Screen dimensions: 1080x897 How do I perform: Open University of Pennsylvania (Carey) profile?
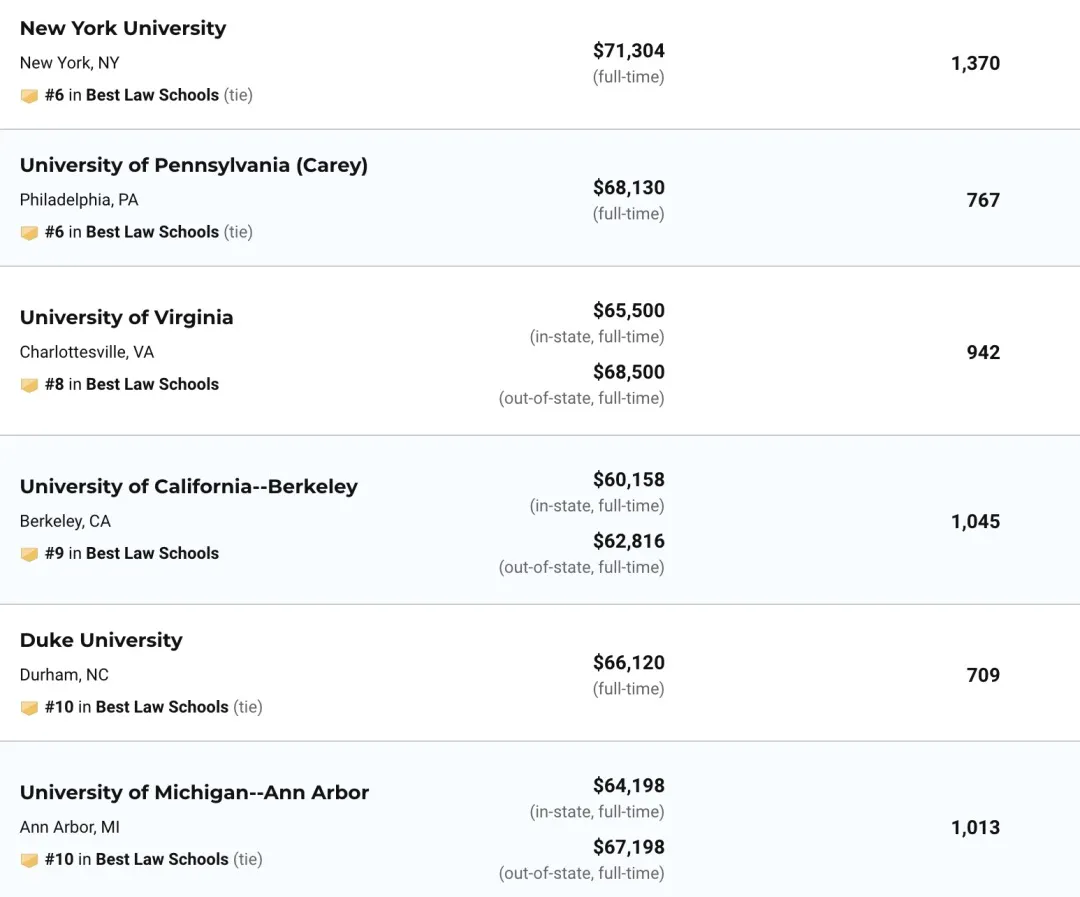pos(194,165)
